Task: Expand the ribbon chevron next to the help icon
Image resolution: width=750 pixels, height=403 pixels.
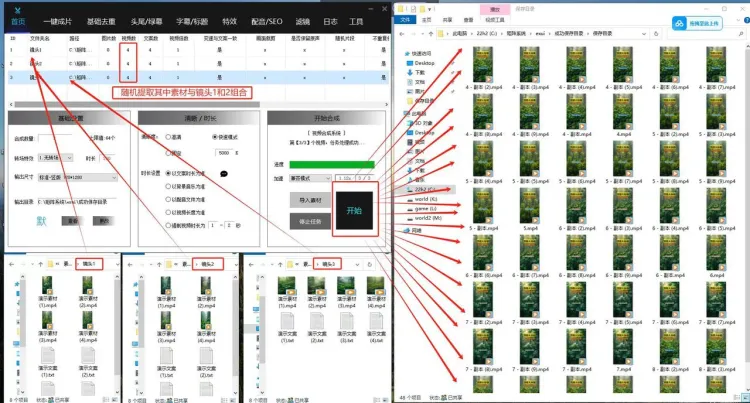Action: pos(738,20)
